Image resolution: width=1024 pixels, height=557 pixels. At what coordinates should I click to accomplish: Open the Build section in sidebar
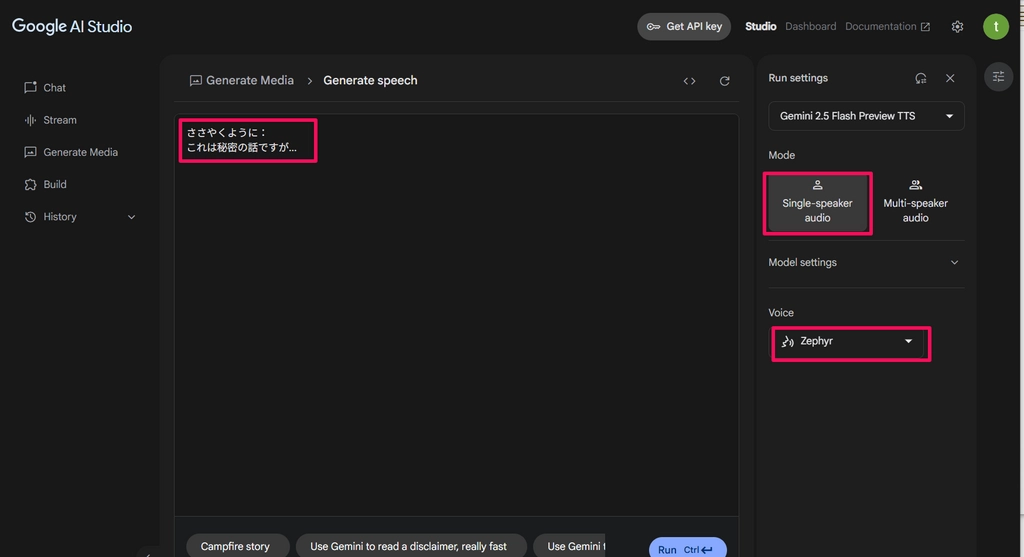tap(46, 184)
